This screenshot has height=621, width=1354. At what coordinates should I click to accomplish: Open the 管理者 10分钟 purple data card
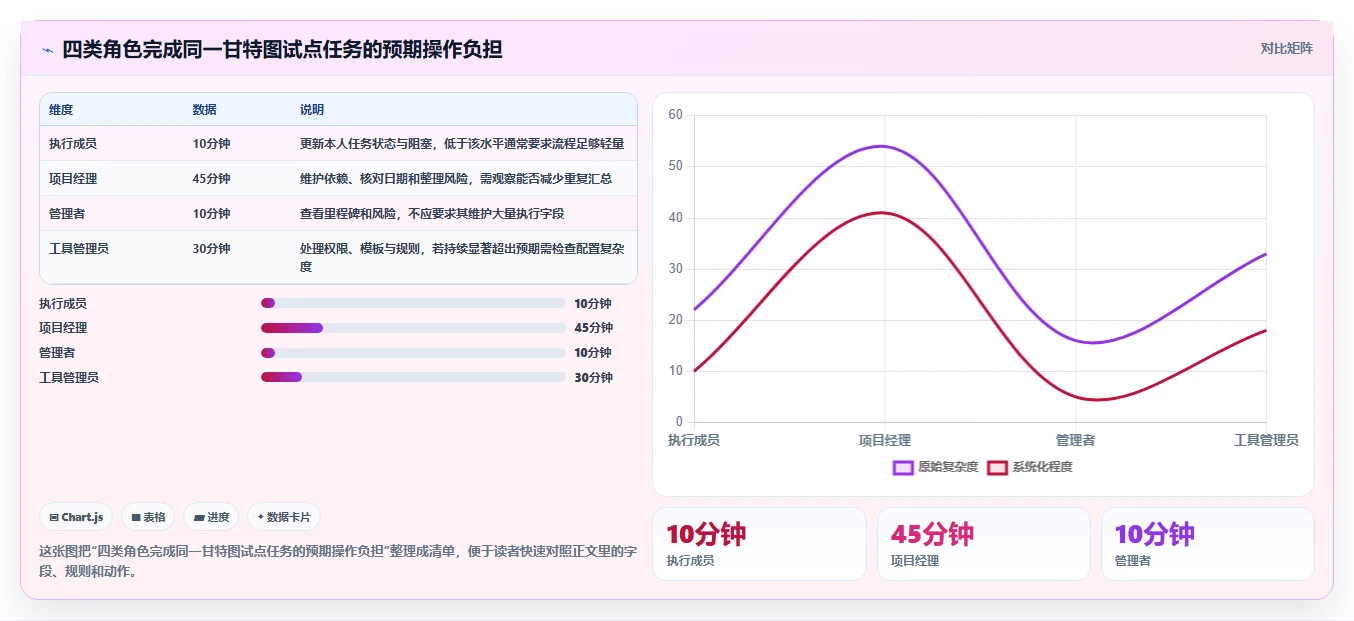point(1208,544)
